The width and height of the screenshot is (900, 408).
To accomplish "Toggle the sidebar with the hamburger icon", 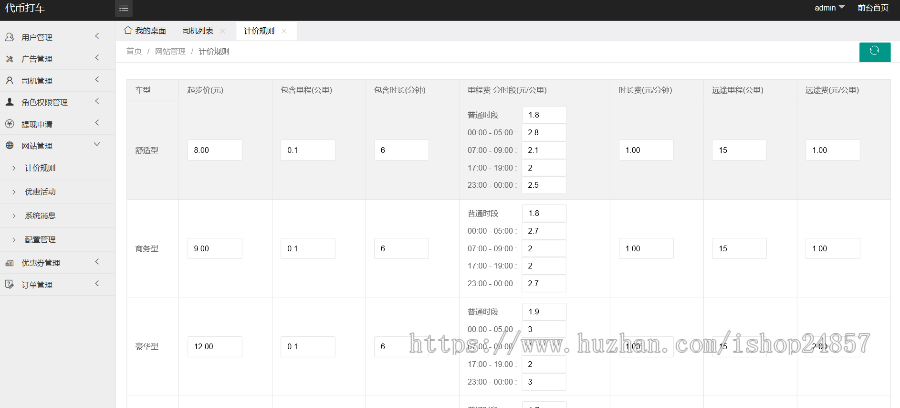I will point(123,8).
